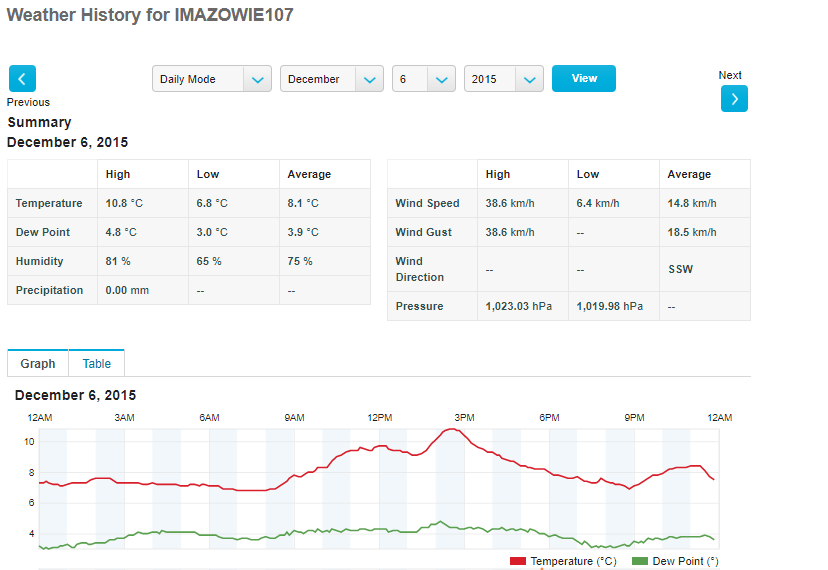Expand the 2015 year dropdown
This screenshot has width=828, height=570.
coord(503,79)
